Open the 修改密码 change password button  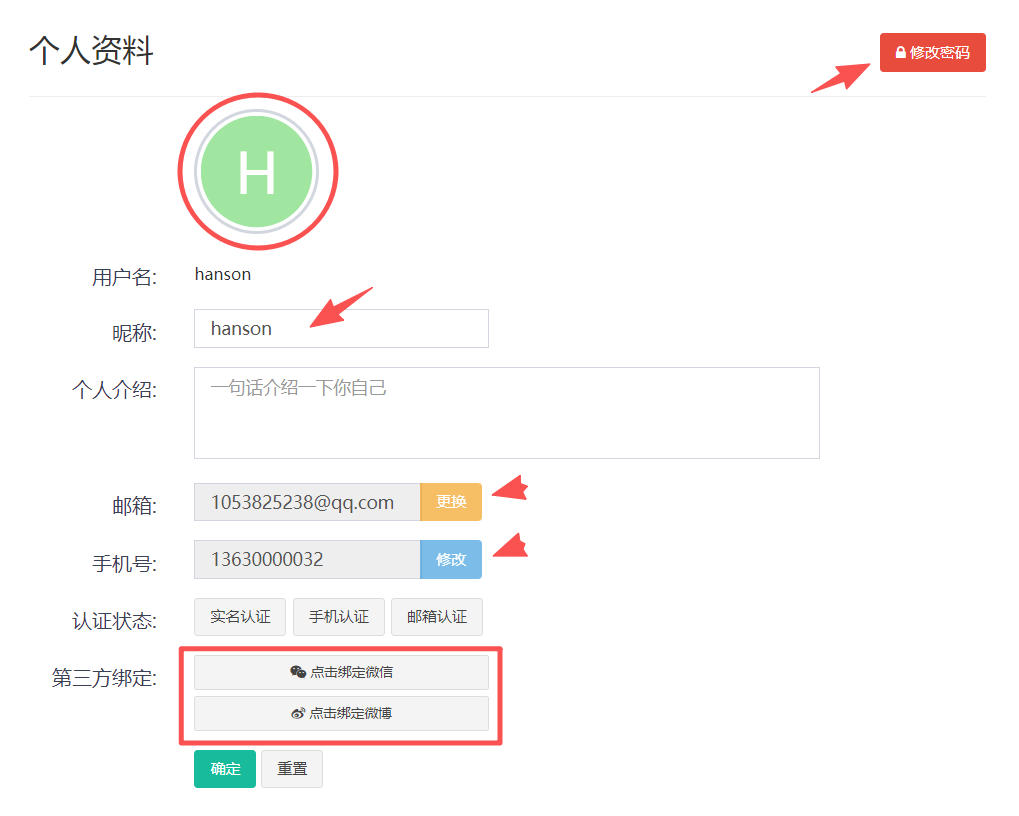(x=933, y=53)
